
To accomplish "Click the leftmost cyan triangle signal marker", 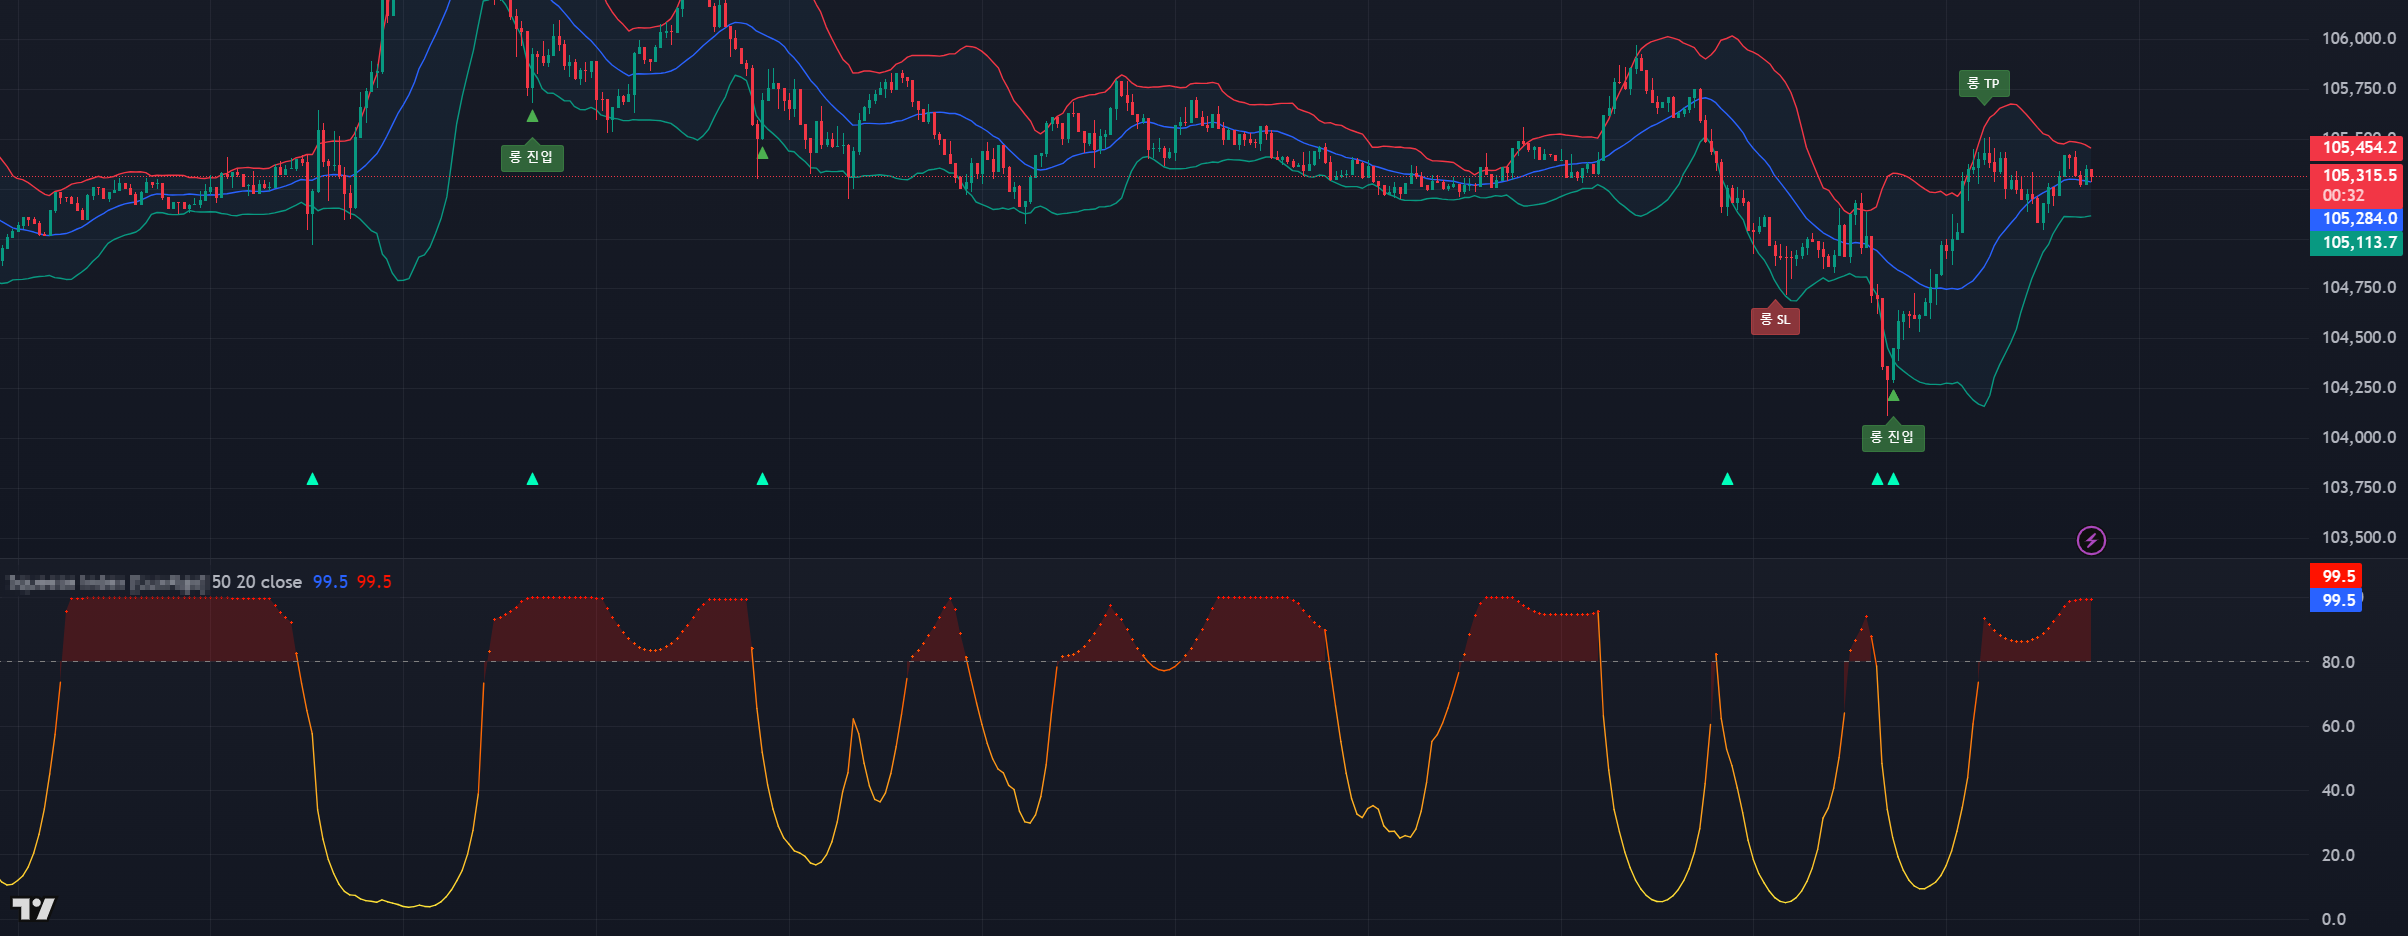I will click(312, 480).
